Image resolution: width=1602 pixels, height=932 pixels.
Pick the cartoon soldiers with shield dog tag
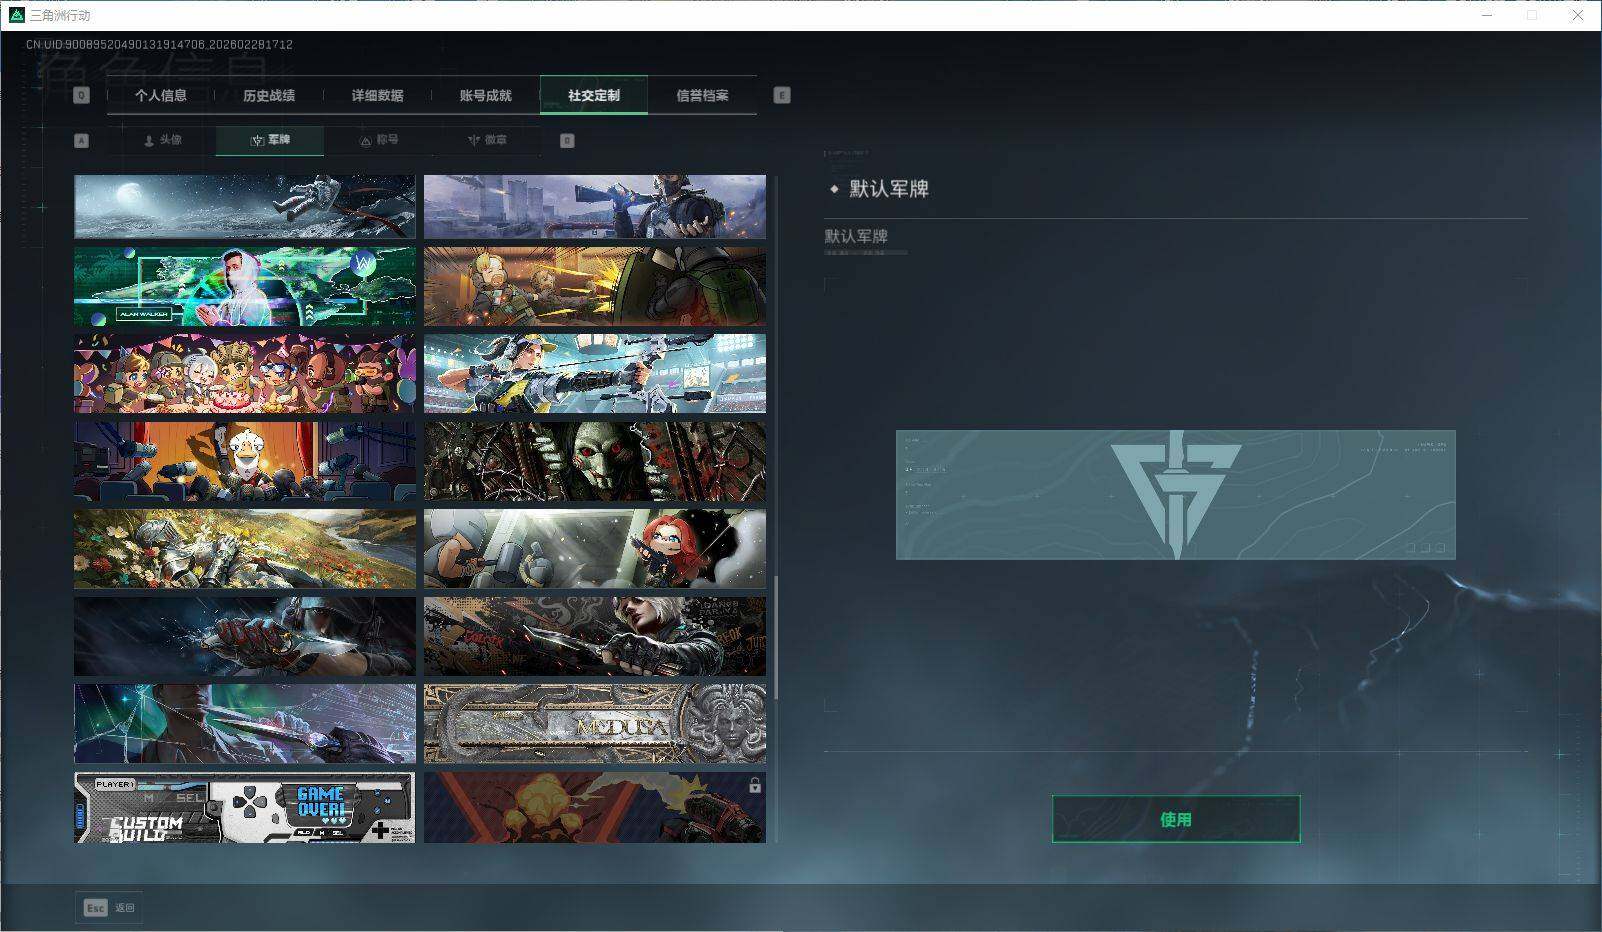595,287
